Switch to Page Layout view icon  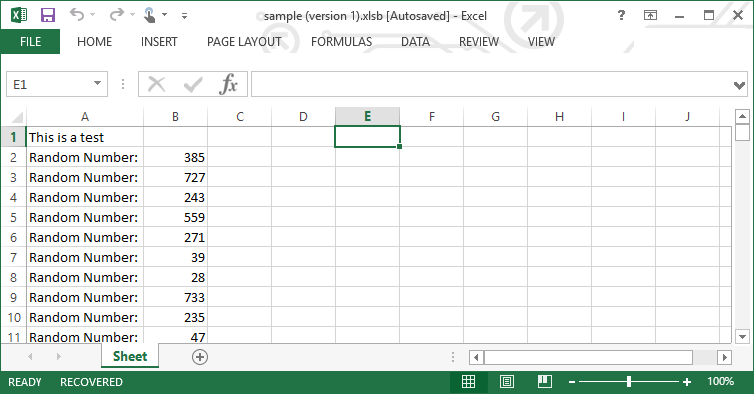[506, 381]
